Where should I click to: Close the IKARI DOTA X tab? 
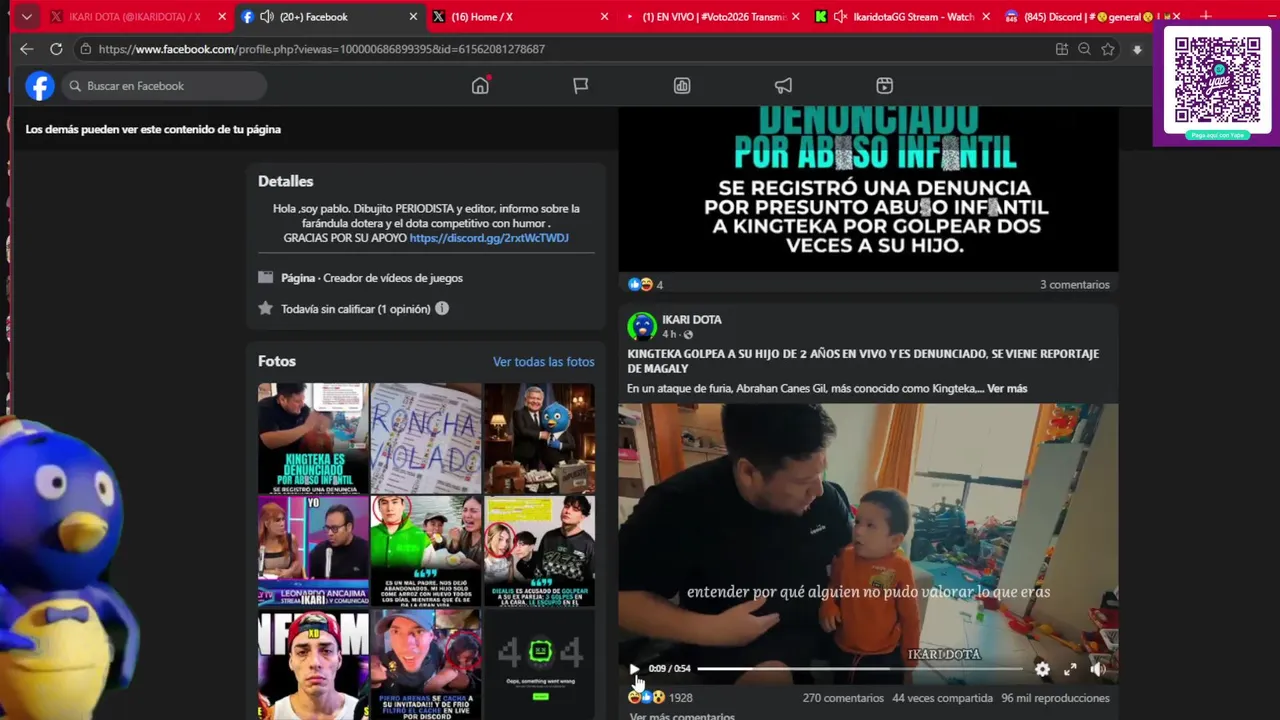[222, 17]
